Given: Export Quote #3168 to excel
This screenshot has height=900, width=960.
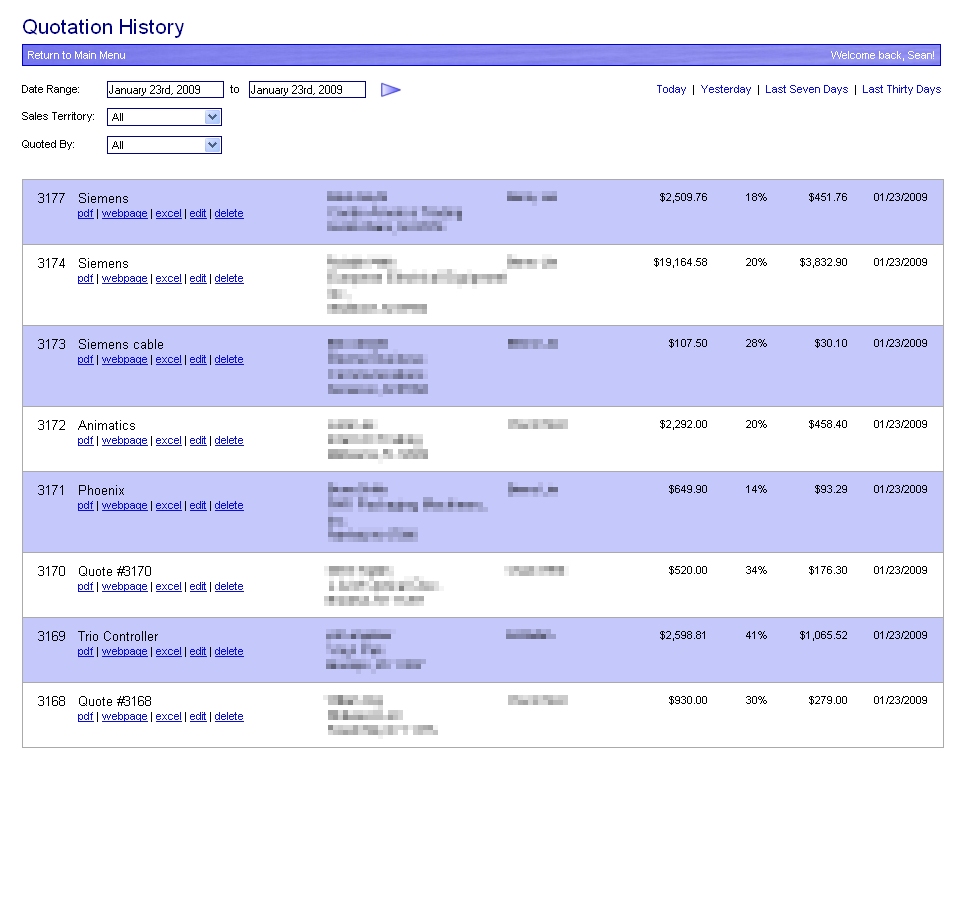Looking at the screenshot, I should [x=168, y=716].
